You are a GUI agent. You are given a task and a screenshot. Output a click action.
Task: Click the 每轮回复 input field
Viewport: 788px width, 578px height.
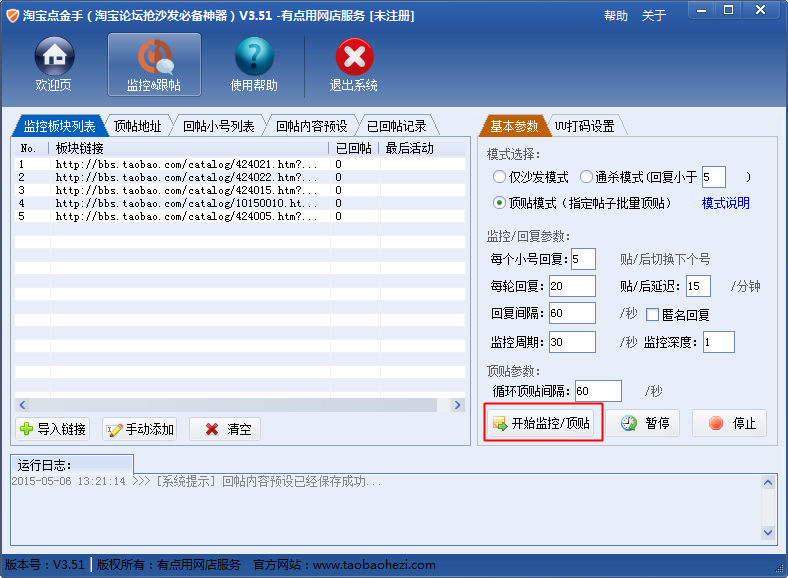pos(572,286)
